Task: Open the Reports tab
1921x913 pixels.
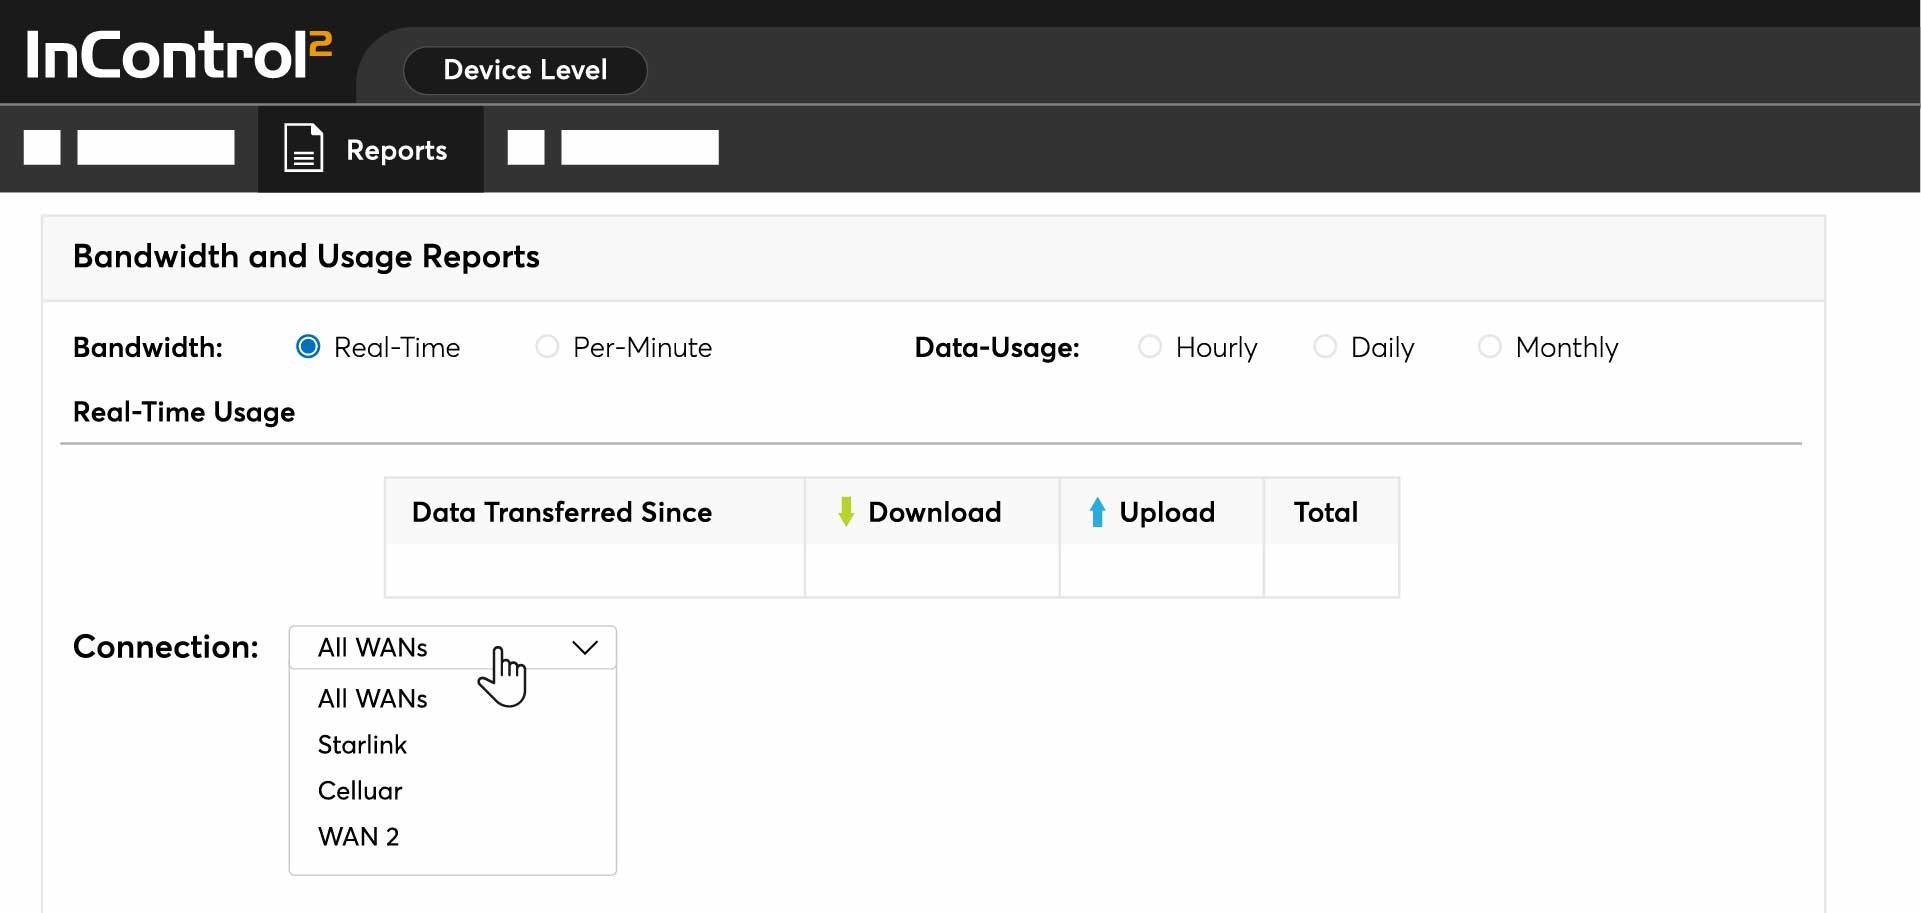Action: coord(371,149)
